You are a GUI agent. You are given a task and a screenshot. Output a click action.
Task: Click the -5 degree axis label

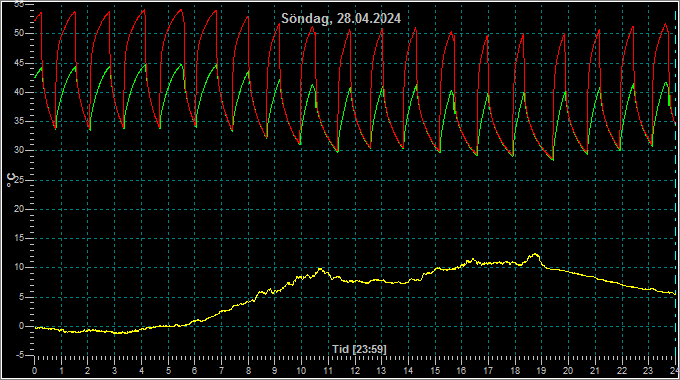click(20, 356)
